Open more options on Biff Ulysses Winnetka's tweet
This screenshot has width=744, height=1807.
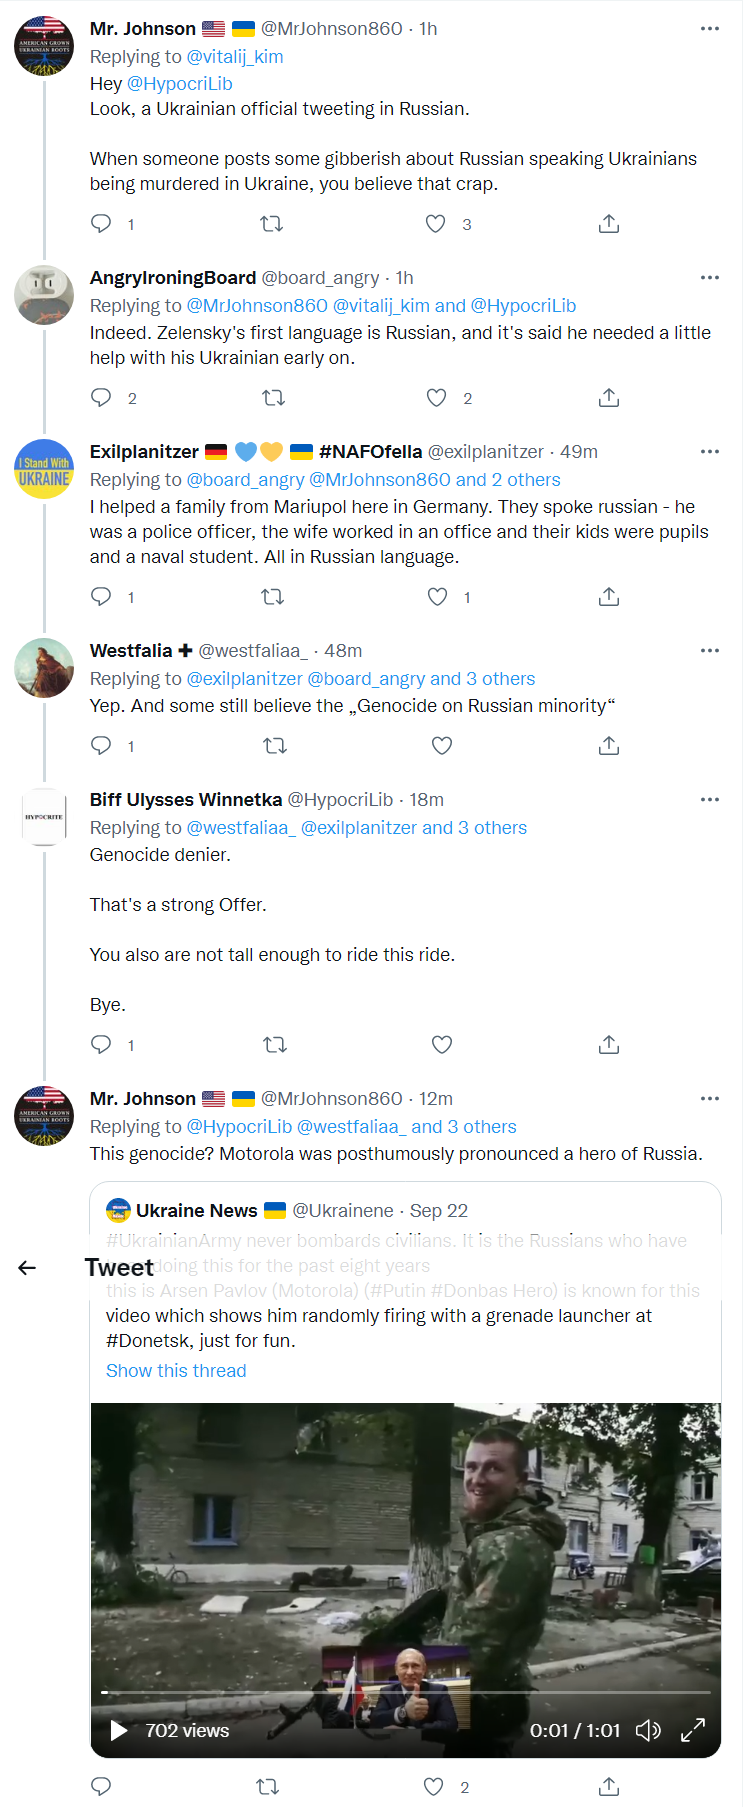[x=710, y=799]
